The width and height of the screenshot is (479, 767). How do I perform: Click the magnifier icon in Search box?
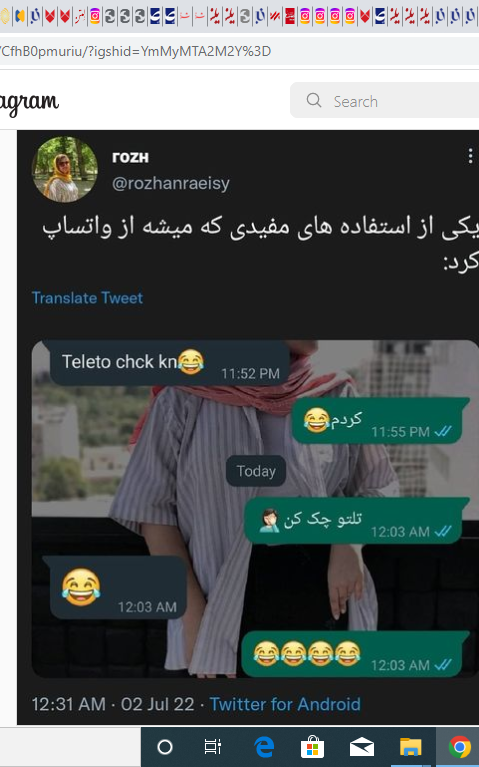pos(314,100)
